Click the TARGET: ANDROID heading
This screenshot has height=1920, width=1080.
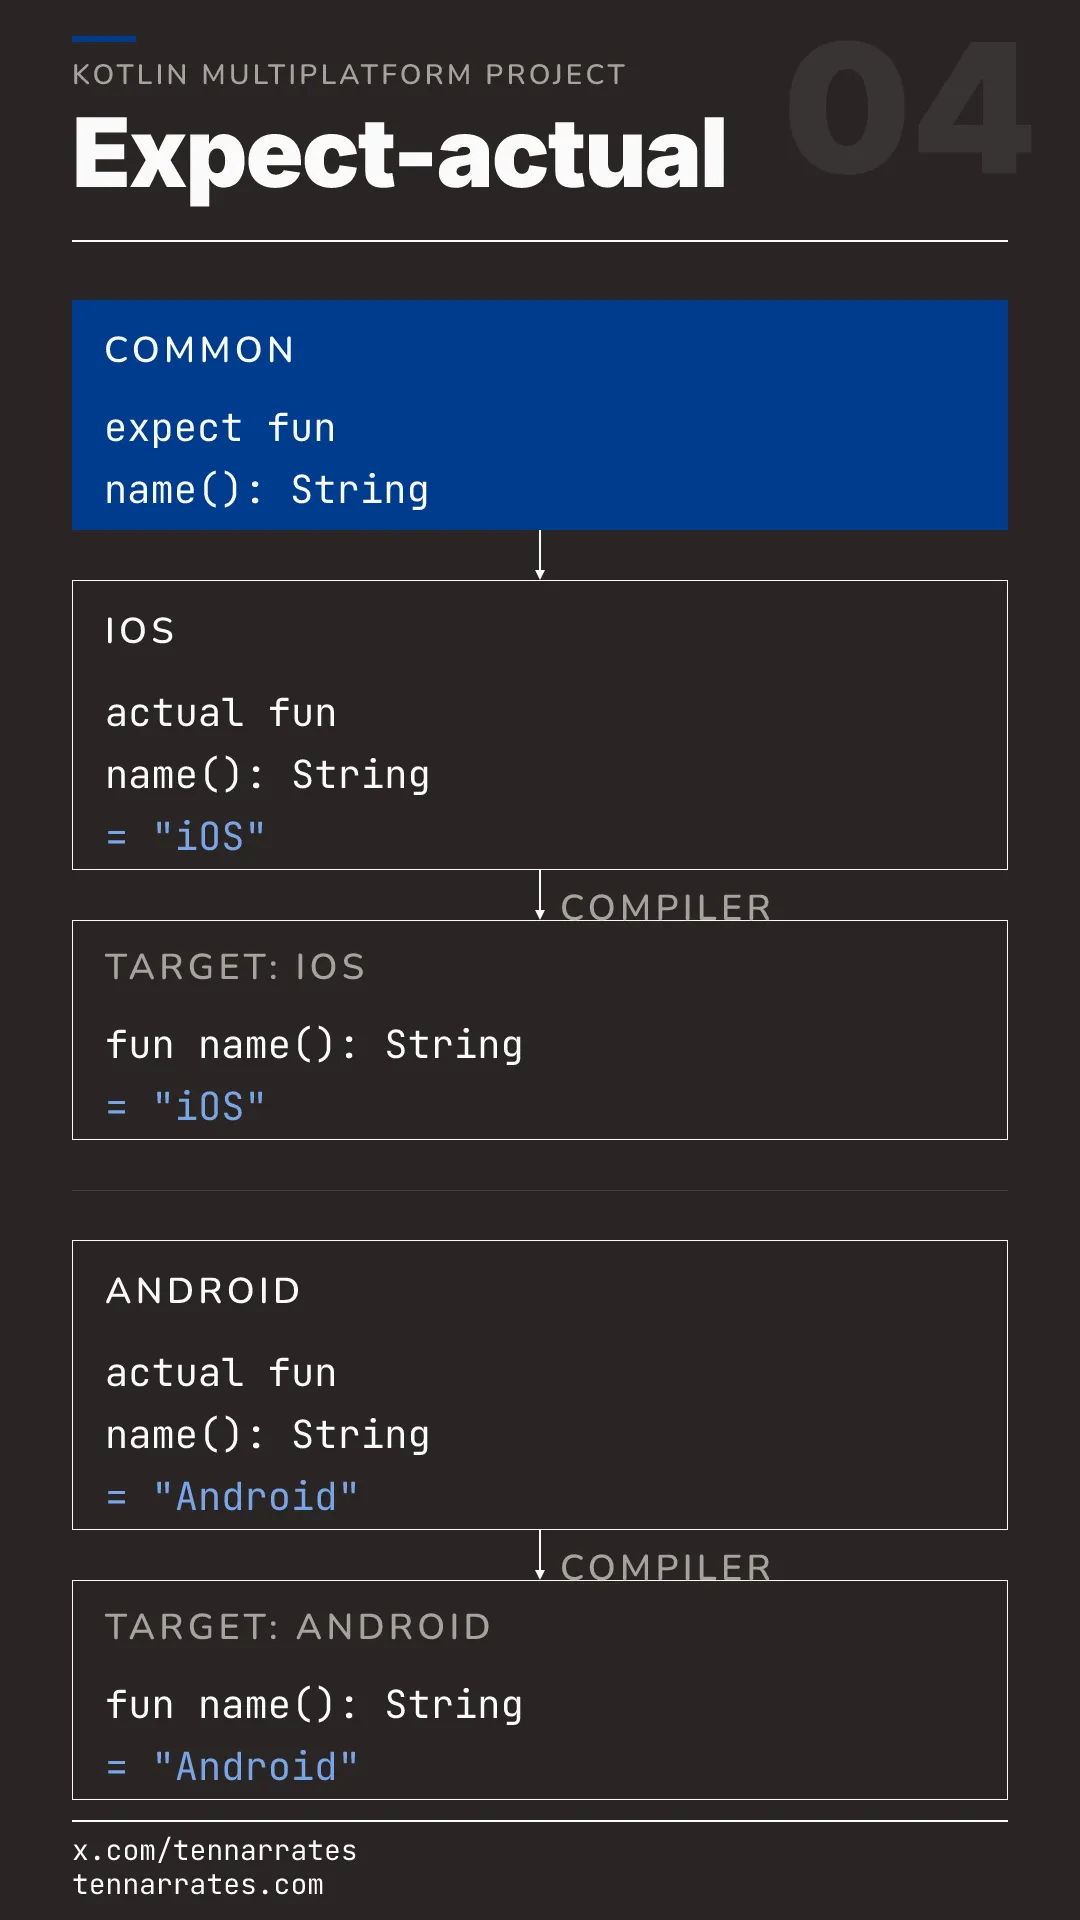pos(298,1627)
